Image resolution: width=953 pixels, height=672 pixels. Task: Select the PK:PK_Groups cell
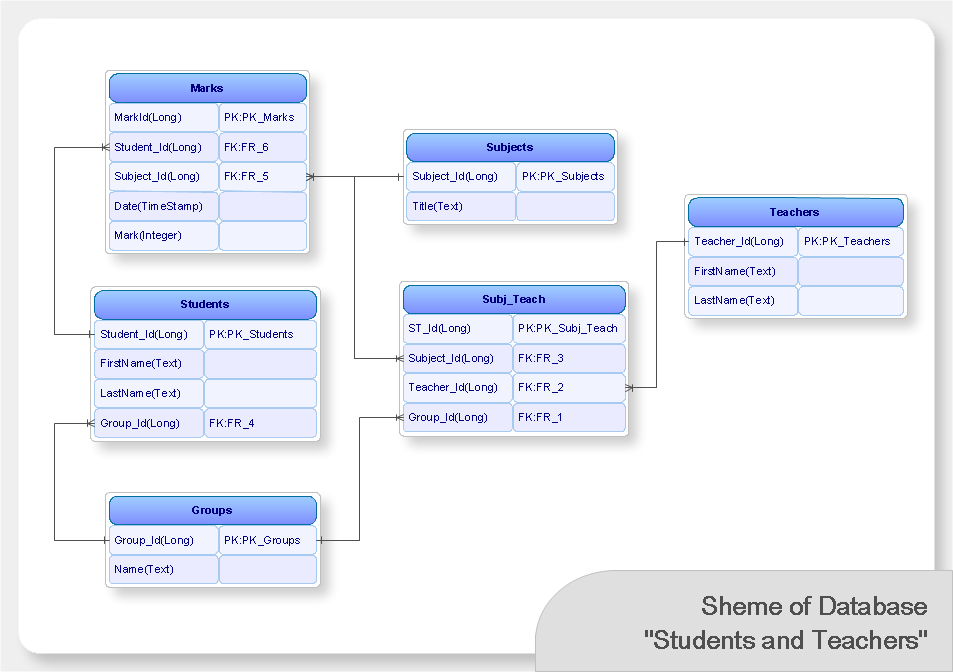click(268, 540)
